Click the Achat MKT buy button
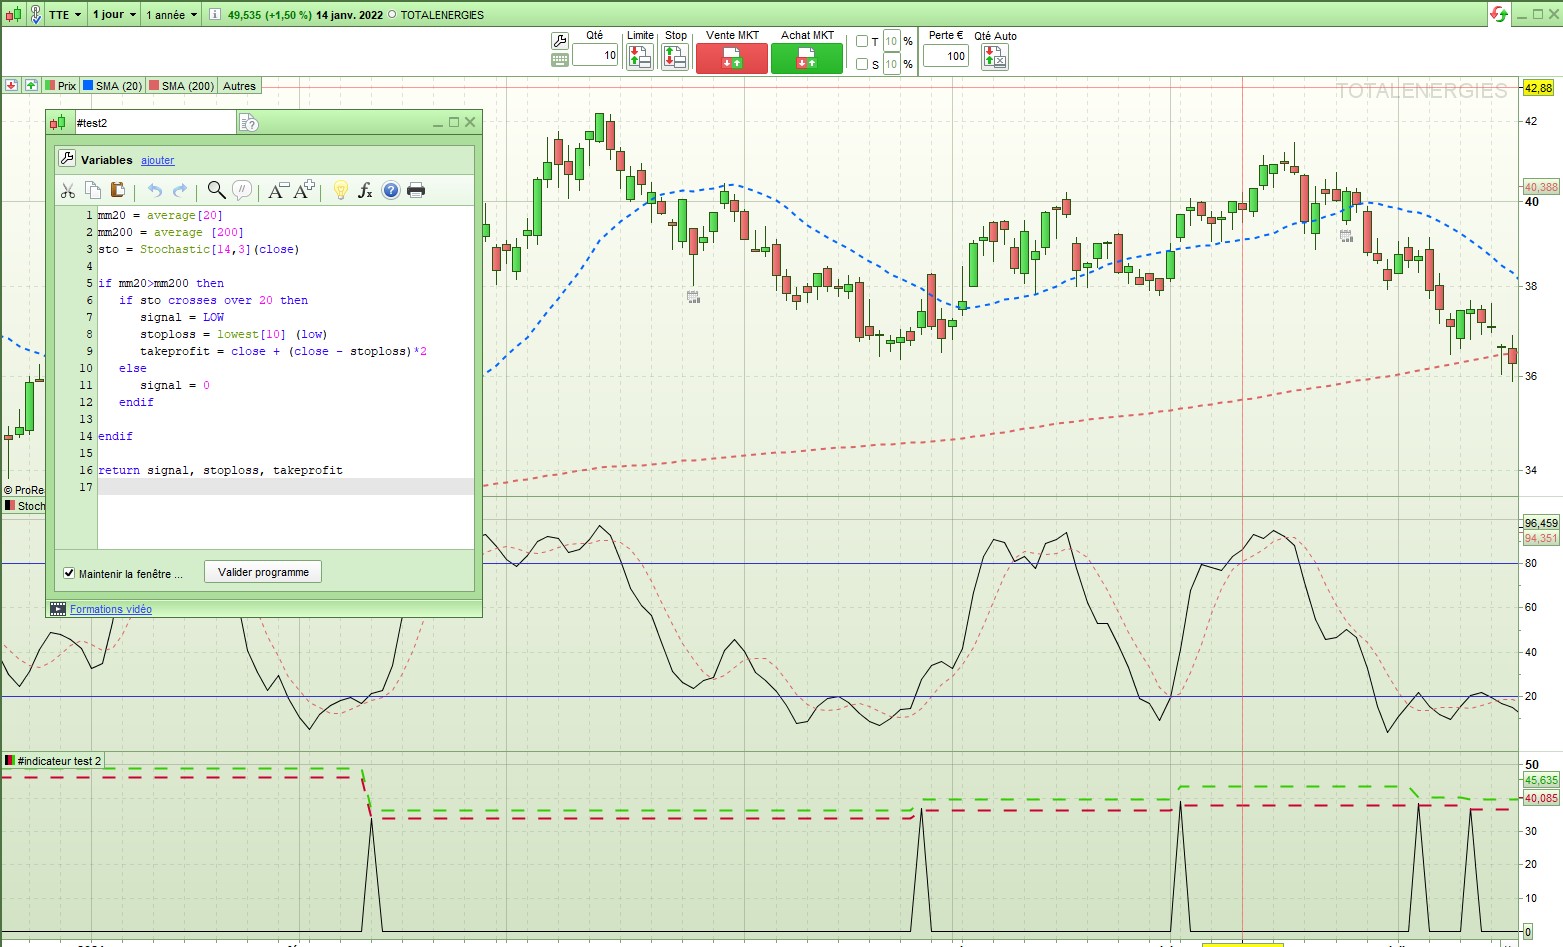Viewport: 1563px width, 947px height. pyautogui.click(x=807, y=58)
